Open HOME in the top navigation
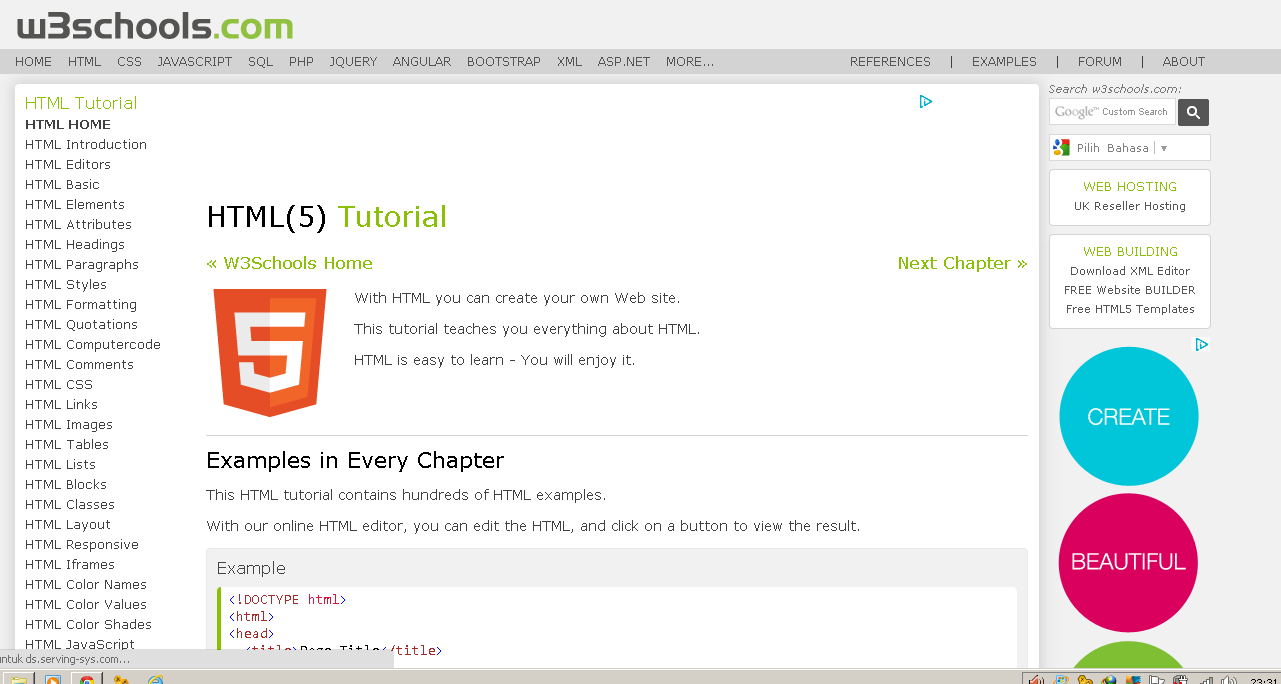Viewport: 1281px width, 684px height. 33,62
